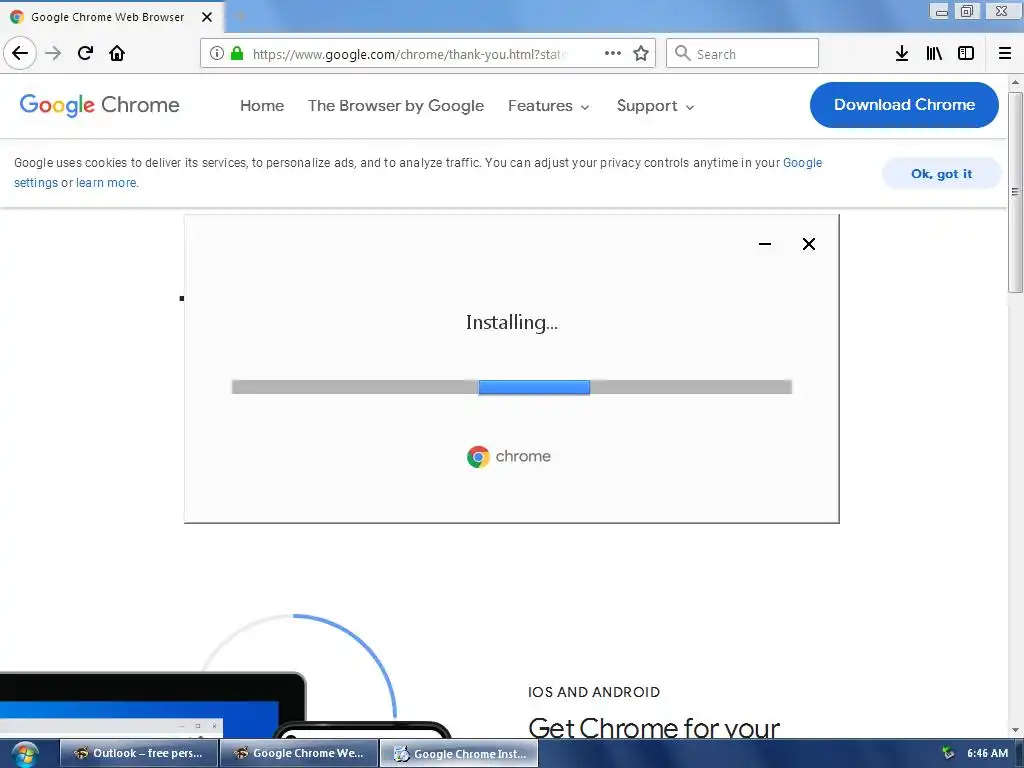This screenshot has width=1024, height=768.
Task: Minimize the Firefox browser window
Action: pyautogui.click(x=941, y=11)
